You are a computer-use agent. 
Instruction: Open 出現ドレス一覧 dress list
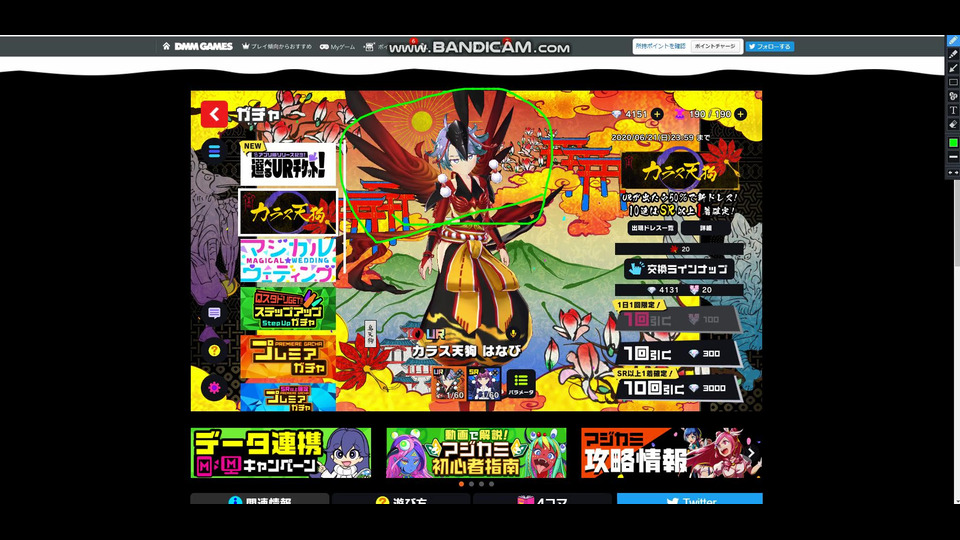pos(652,228)
